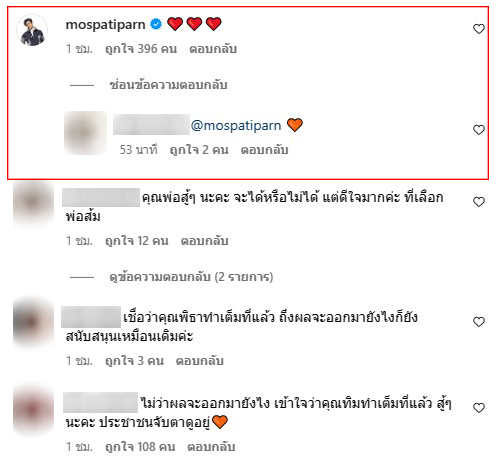Reply to the 53 นาที comment
497x466 pixels.
264,150
